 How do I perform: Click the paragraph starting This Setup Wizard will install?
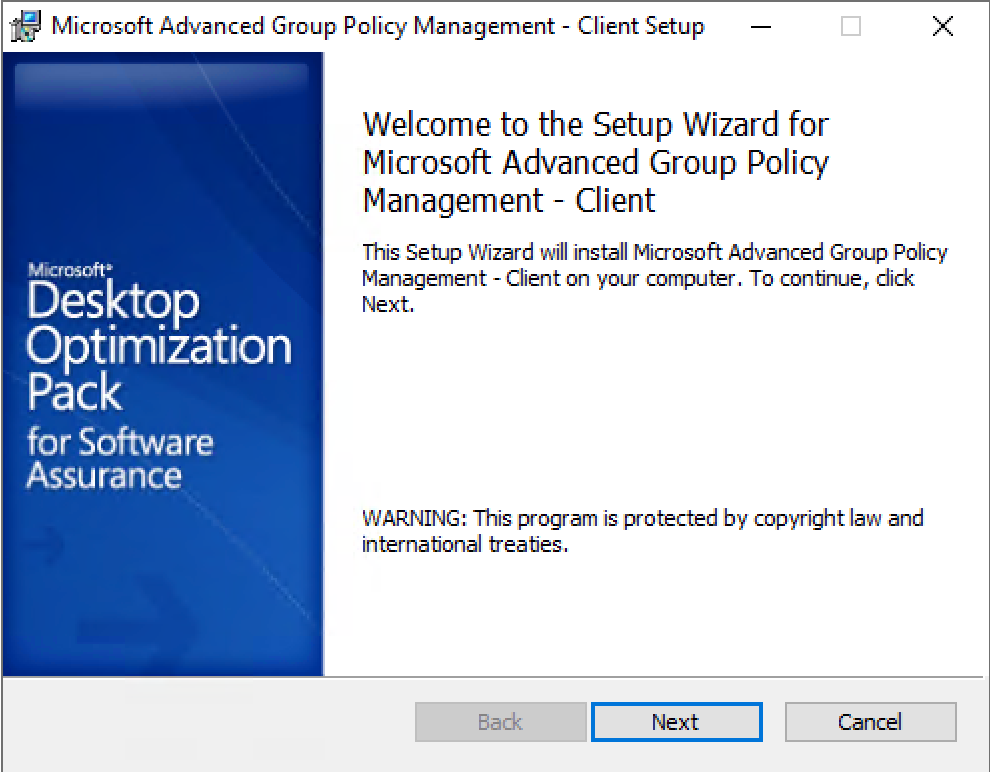pos(654,278)
